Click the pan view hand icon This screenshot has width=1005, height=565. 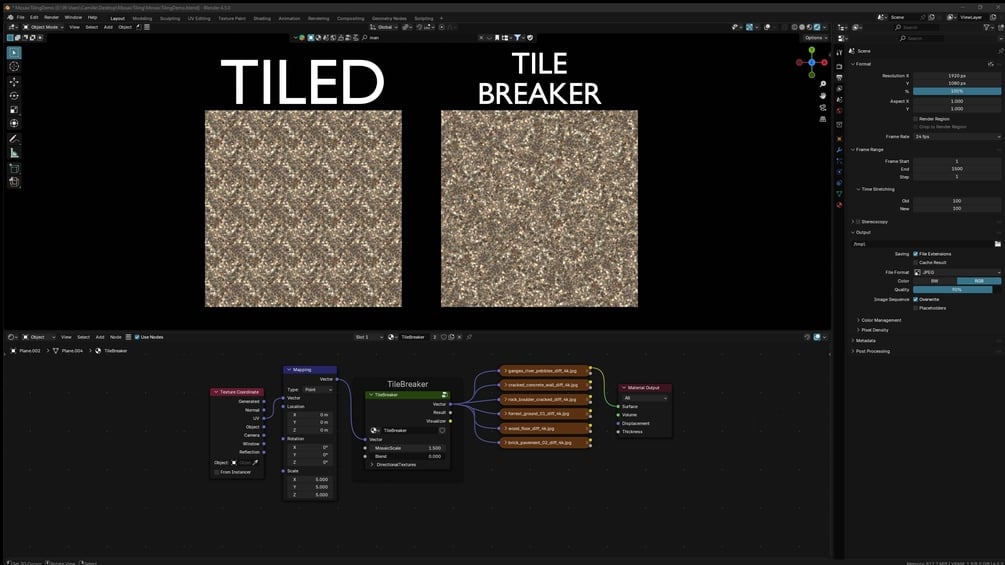823,96
